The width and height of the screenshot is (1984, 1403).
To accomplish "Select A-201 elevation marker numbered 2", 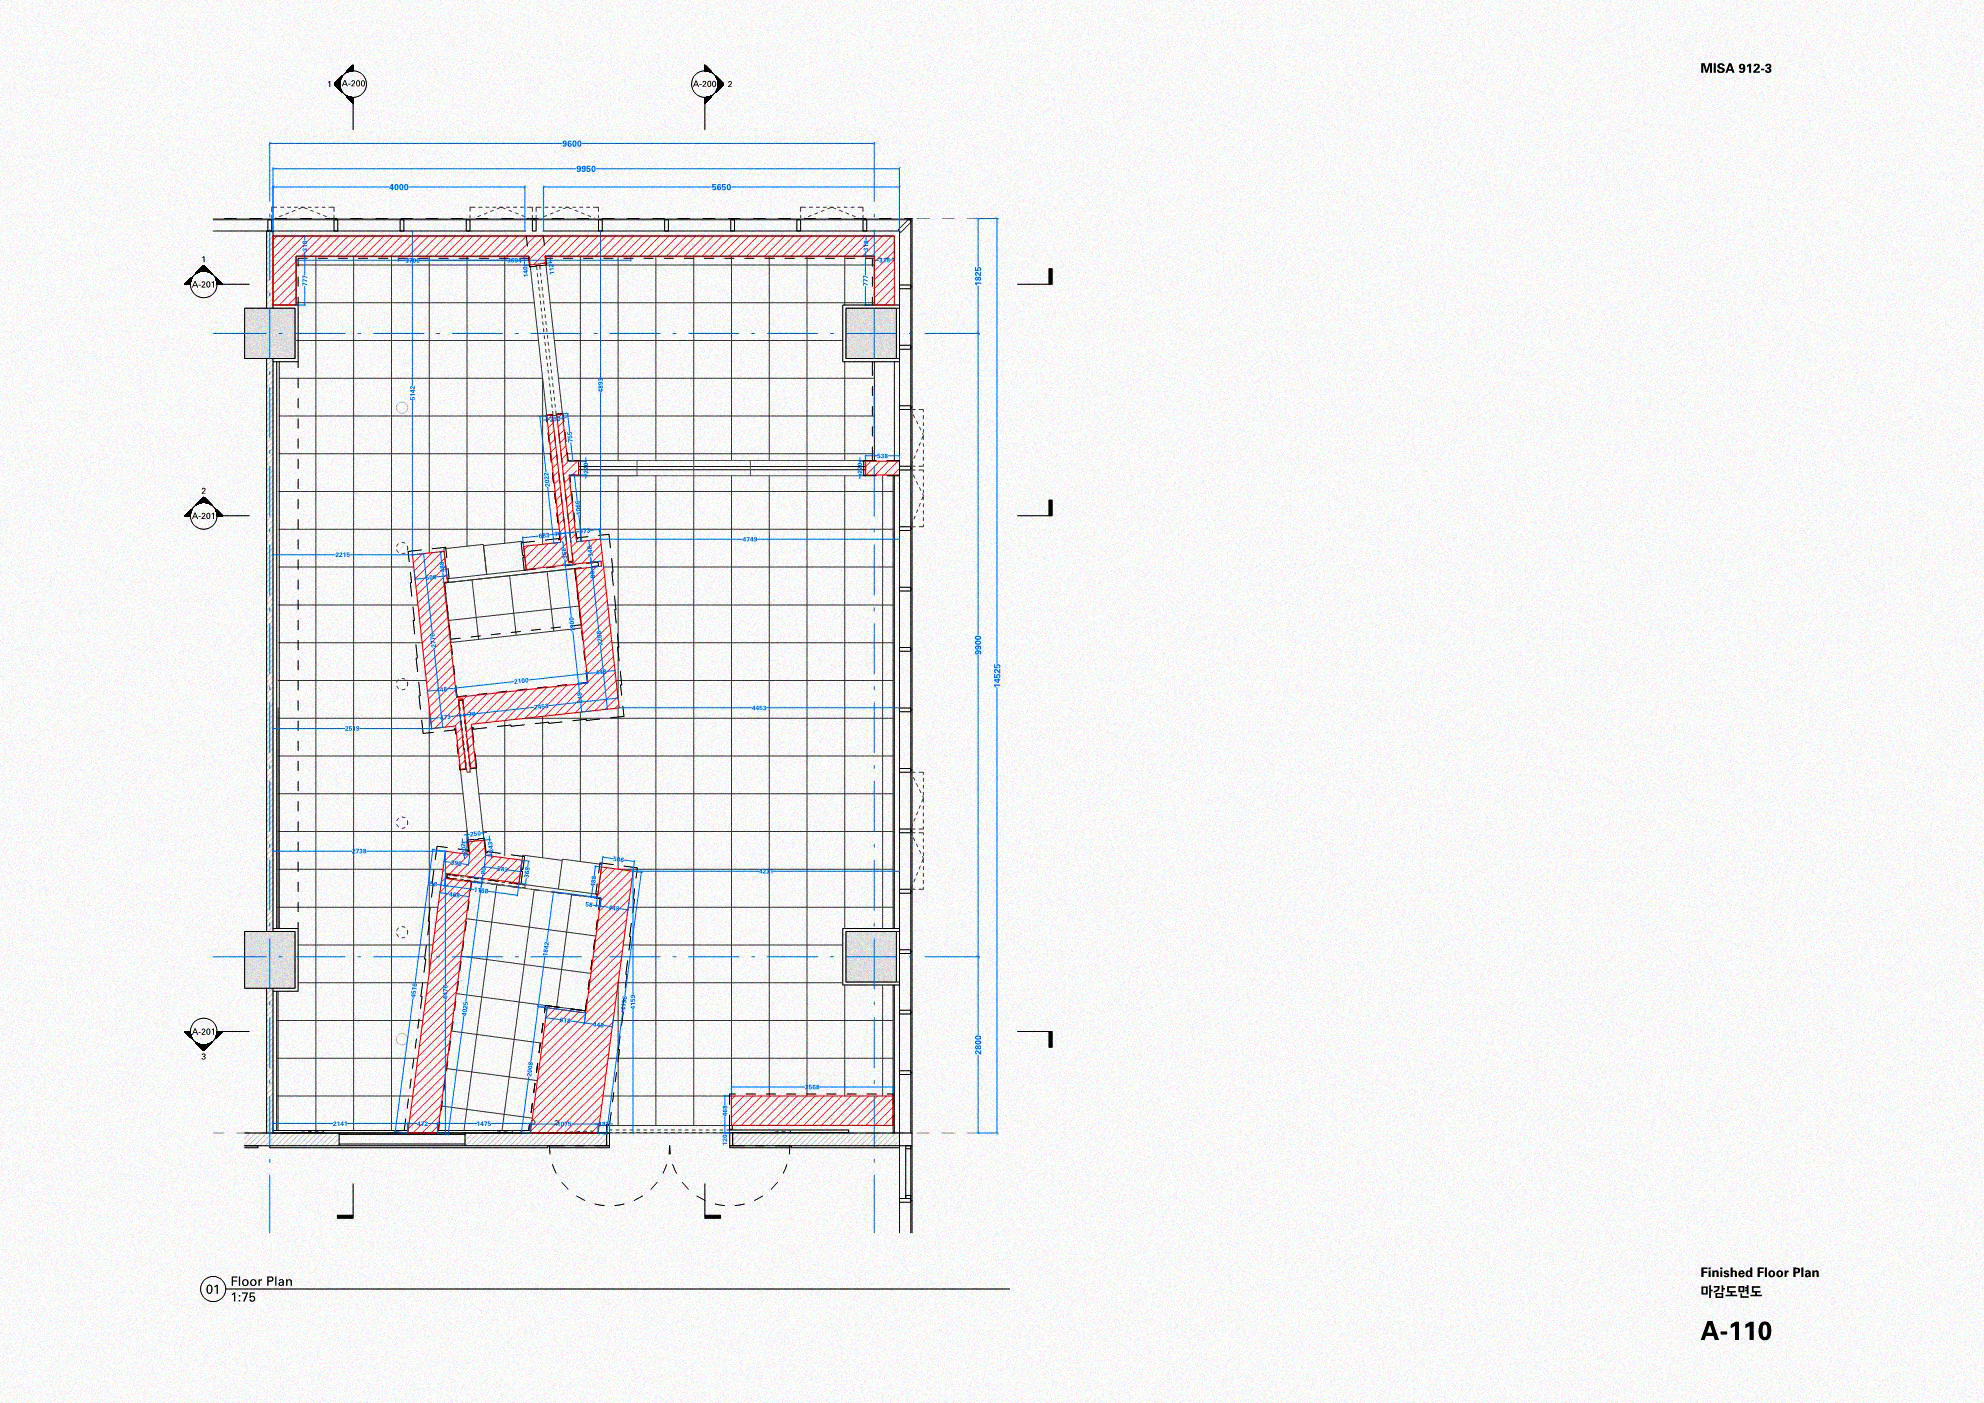I will tap(203, 516).
